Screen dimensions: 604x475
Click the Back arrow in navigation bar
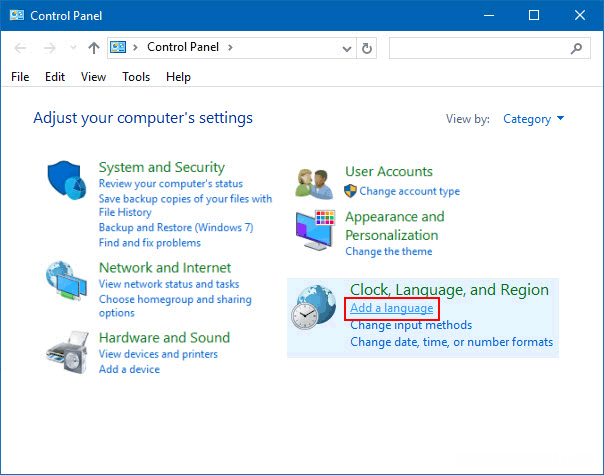pos(20,48)
